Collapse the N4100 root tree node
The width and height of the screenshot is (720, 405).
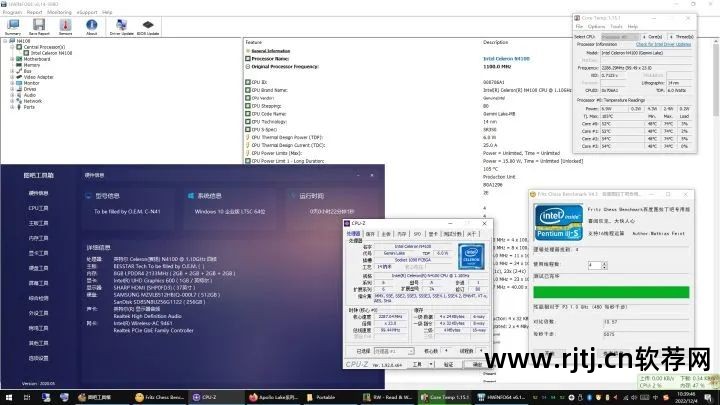pos(5,41)
